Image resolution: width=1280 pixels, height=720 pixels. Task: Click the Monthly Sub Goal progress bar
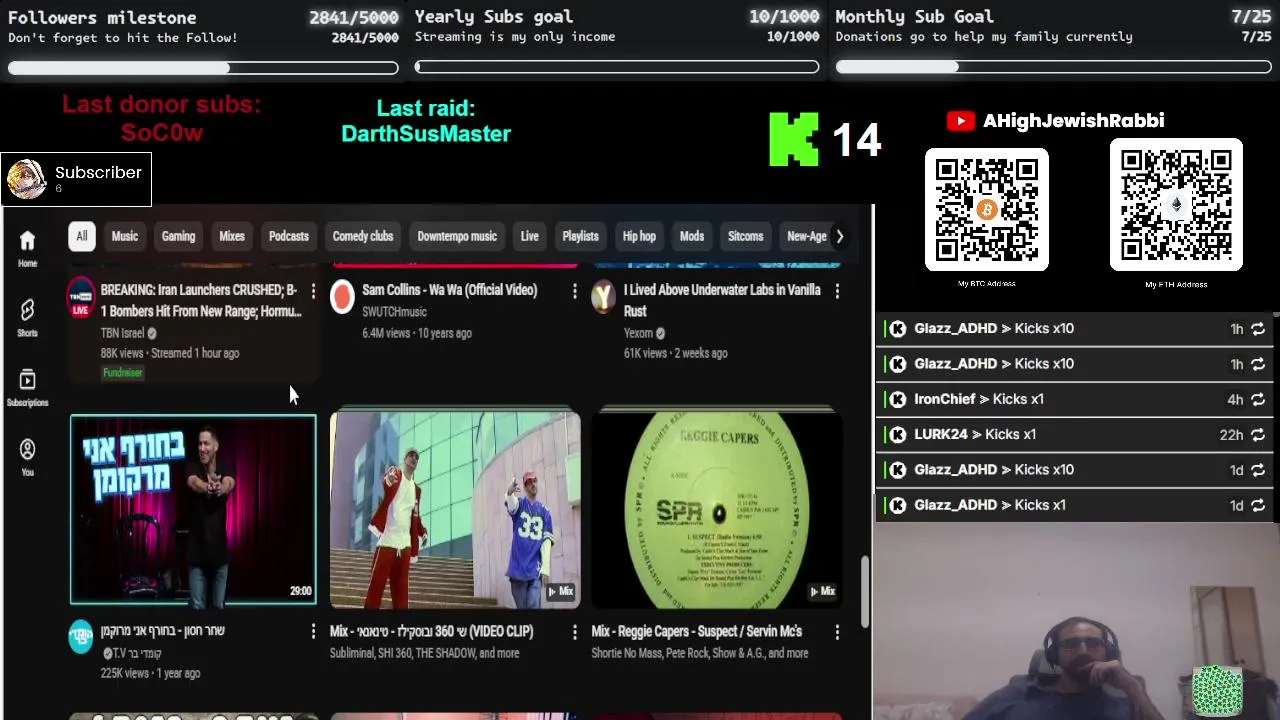(x=1054, y=68)
